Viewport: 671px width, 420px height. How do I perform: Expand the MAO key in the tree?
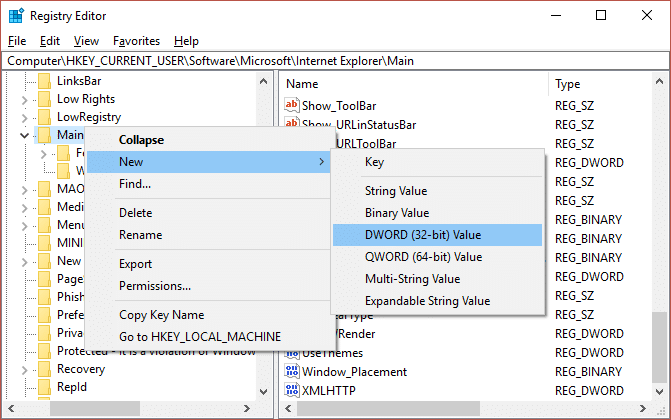coord(24,190)
